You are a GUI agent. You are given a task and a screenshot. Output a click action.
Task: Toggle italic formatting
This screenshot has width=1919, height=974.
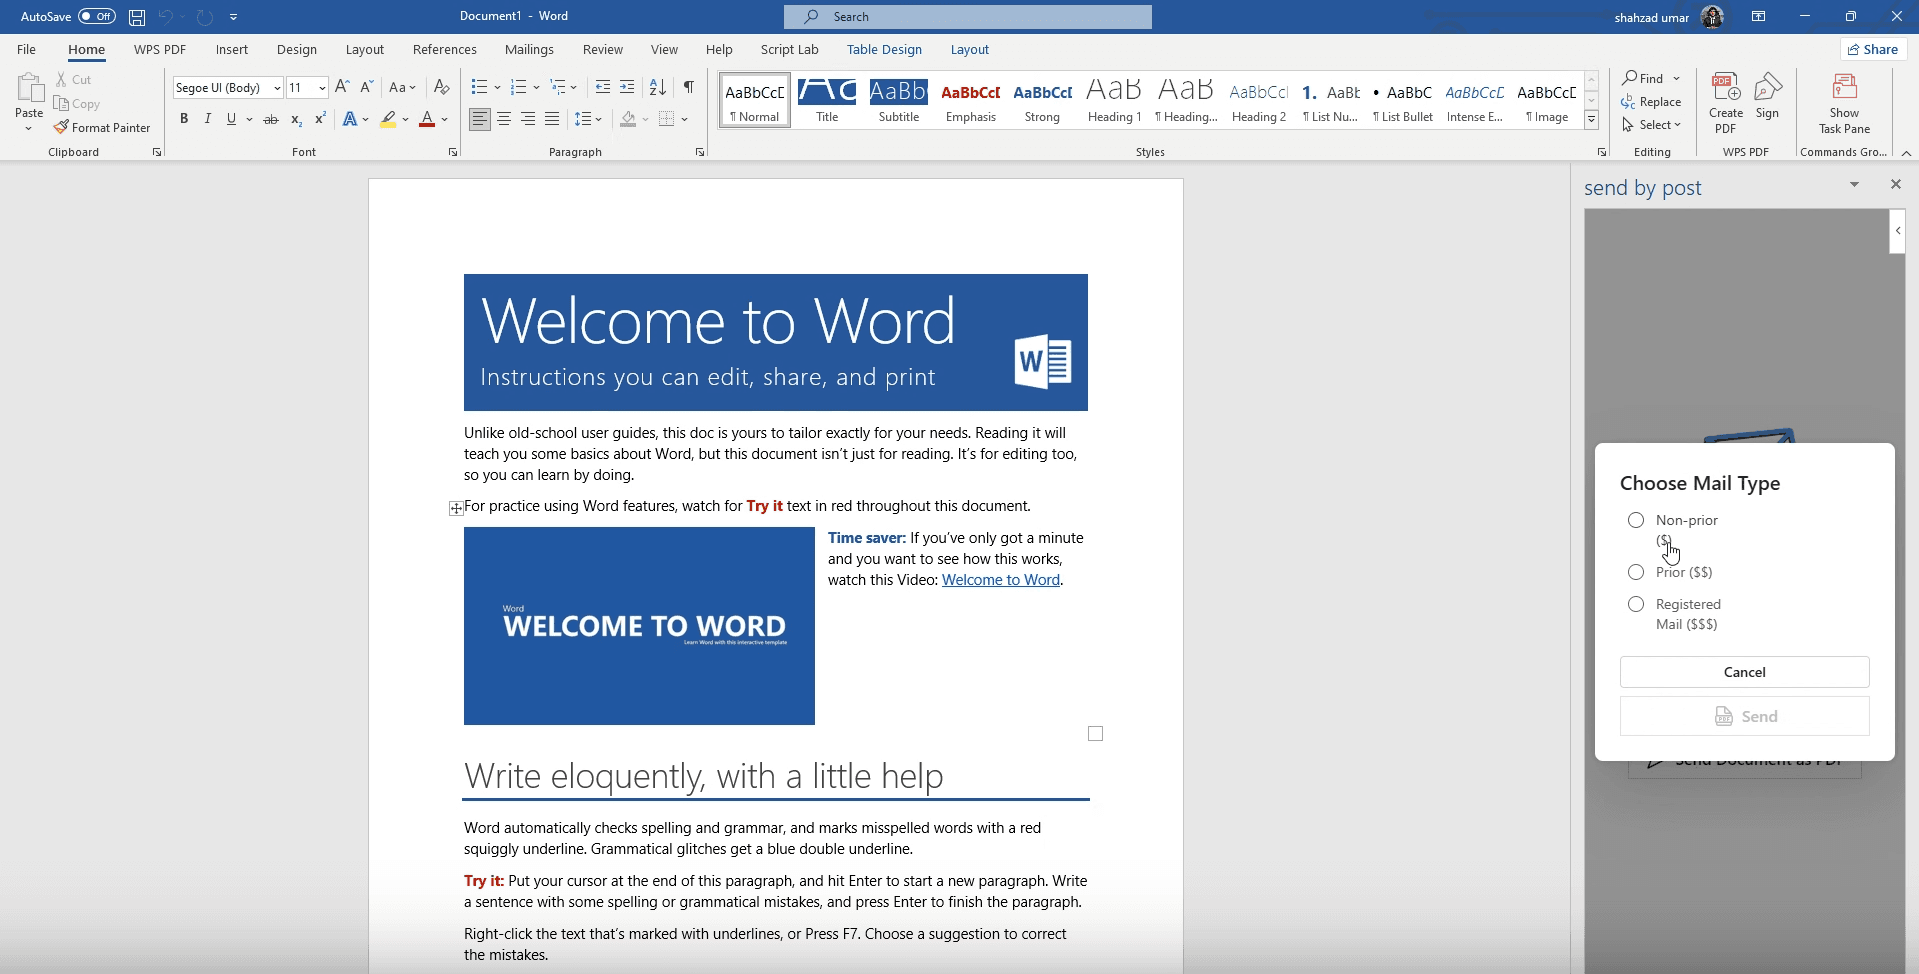tap(207, 119)
